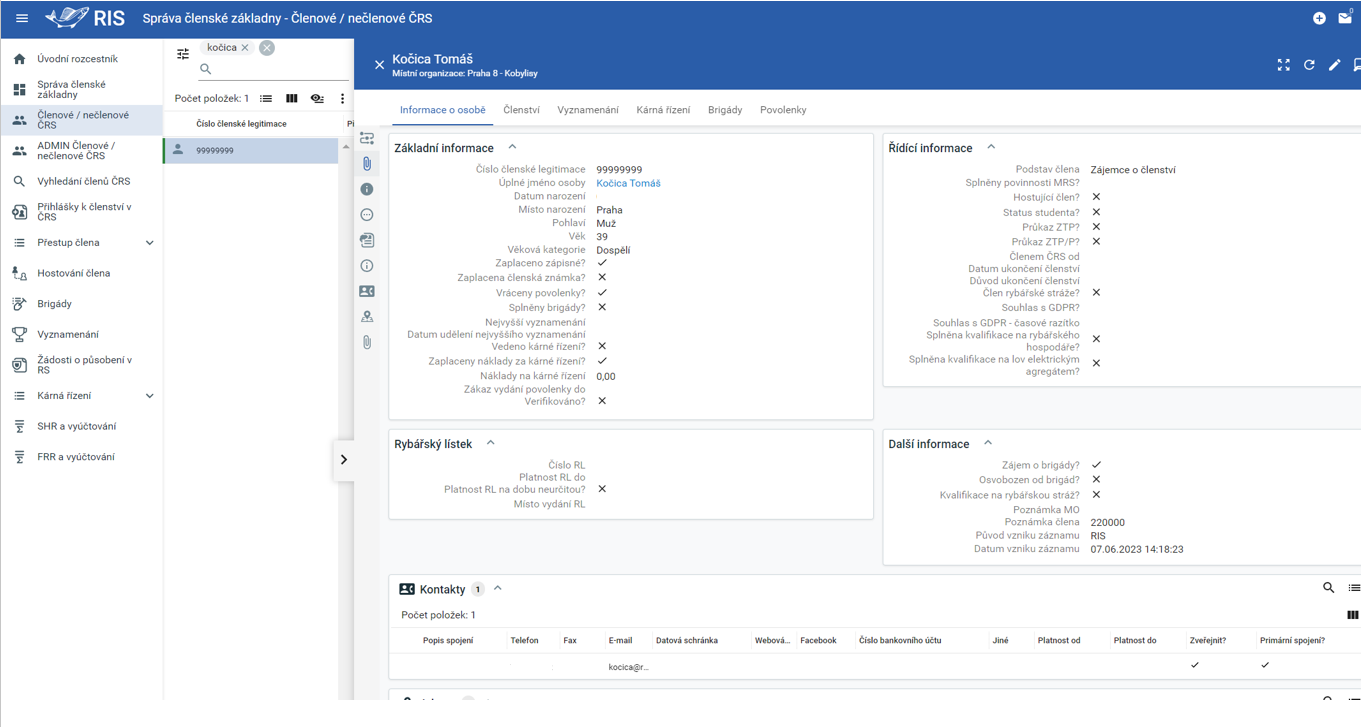Switch to the Povolenky tab
The image size is (1361, 727).
click(783, 110)
